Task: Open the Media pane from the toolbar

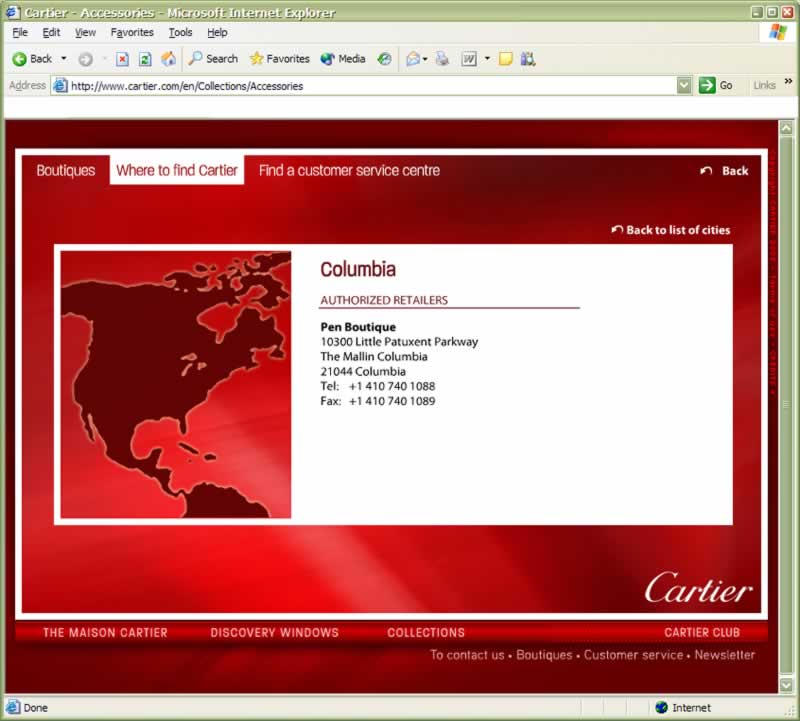Action: coord(343,59)
